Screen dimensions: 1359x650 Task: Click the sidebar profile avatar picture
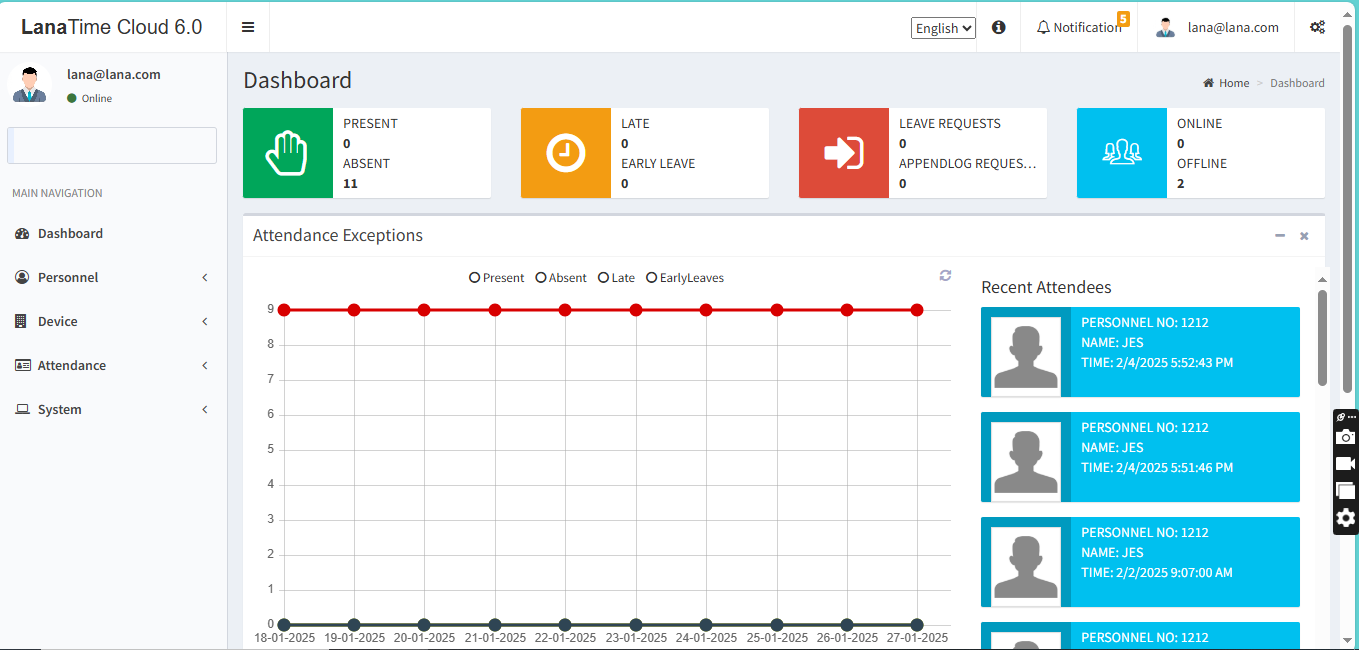point(30,84)
